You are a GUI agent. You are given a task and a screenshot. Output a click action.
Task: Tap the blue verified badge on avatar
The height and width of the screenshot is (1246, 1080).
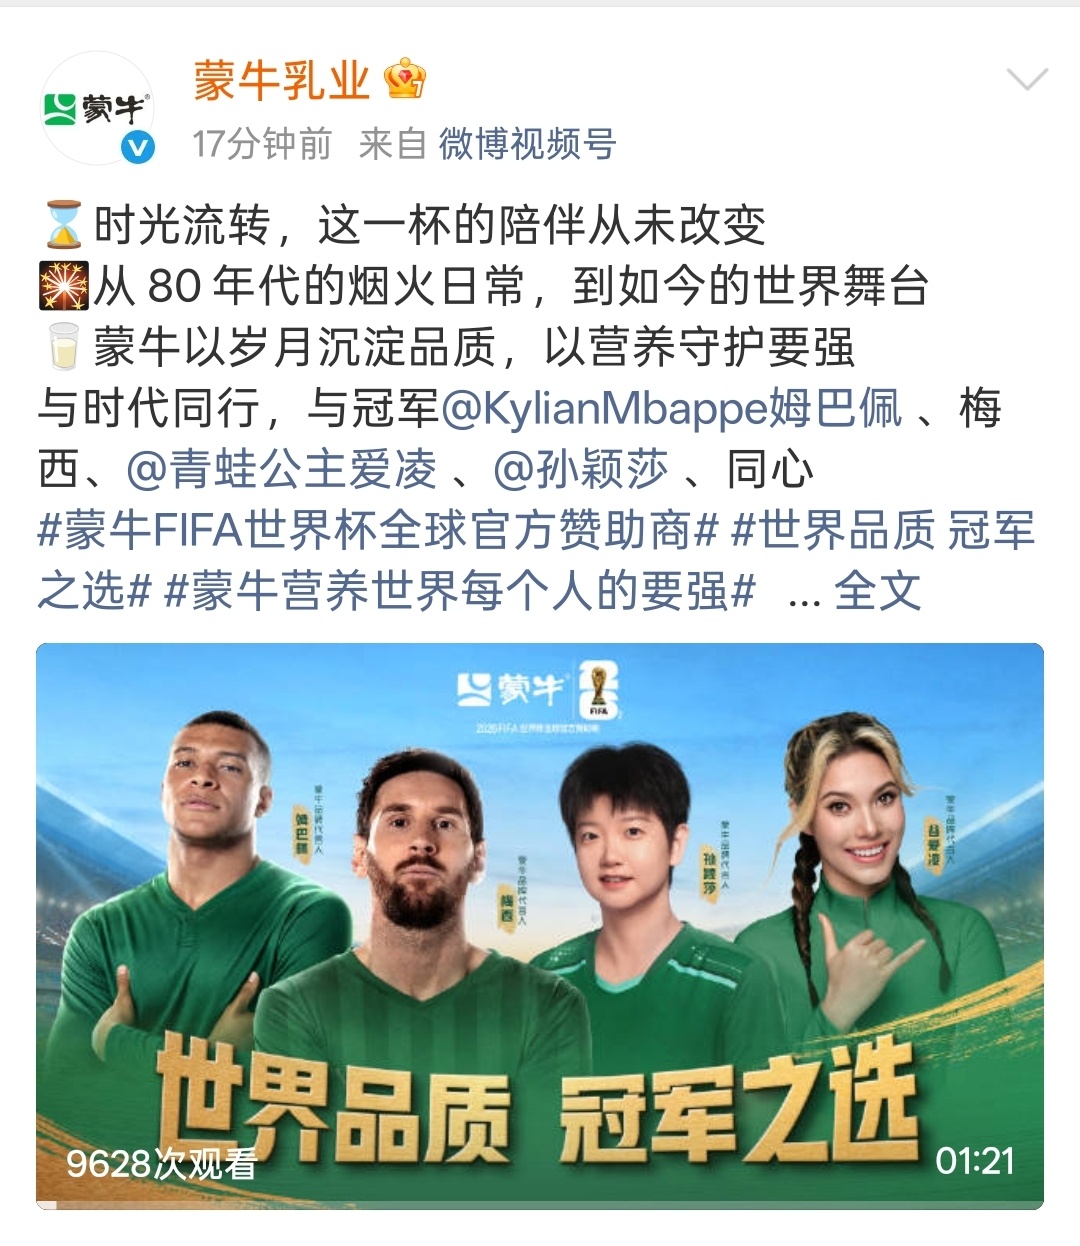(x=138, y=148)
